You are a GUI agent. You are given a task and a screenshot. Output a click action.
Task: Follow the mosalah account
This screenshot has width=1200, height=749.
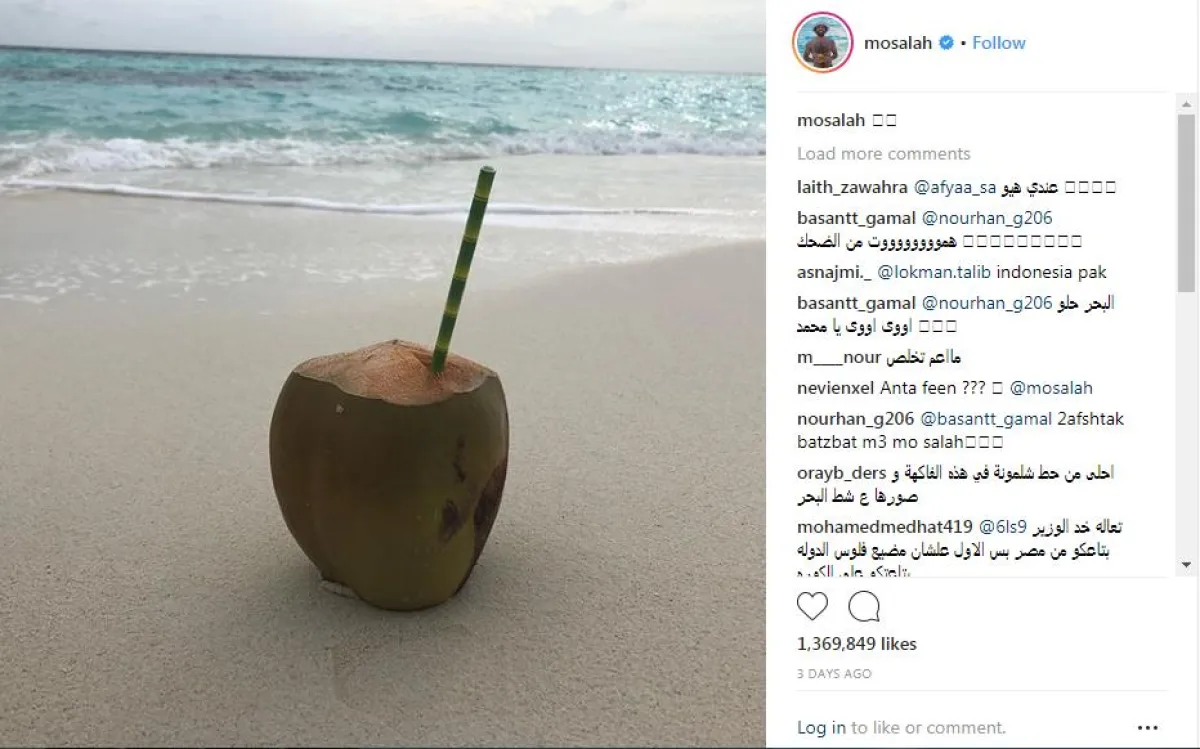point(999,43)
